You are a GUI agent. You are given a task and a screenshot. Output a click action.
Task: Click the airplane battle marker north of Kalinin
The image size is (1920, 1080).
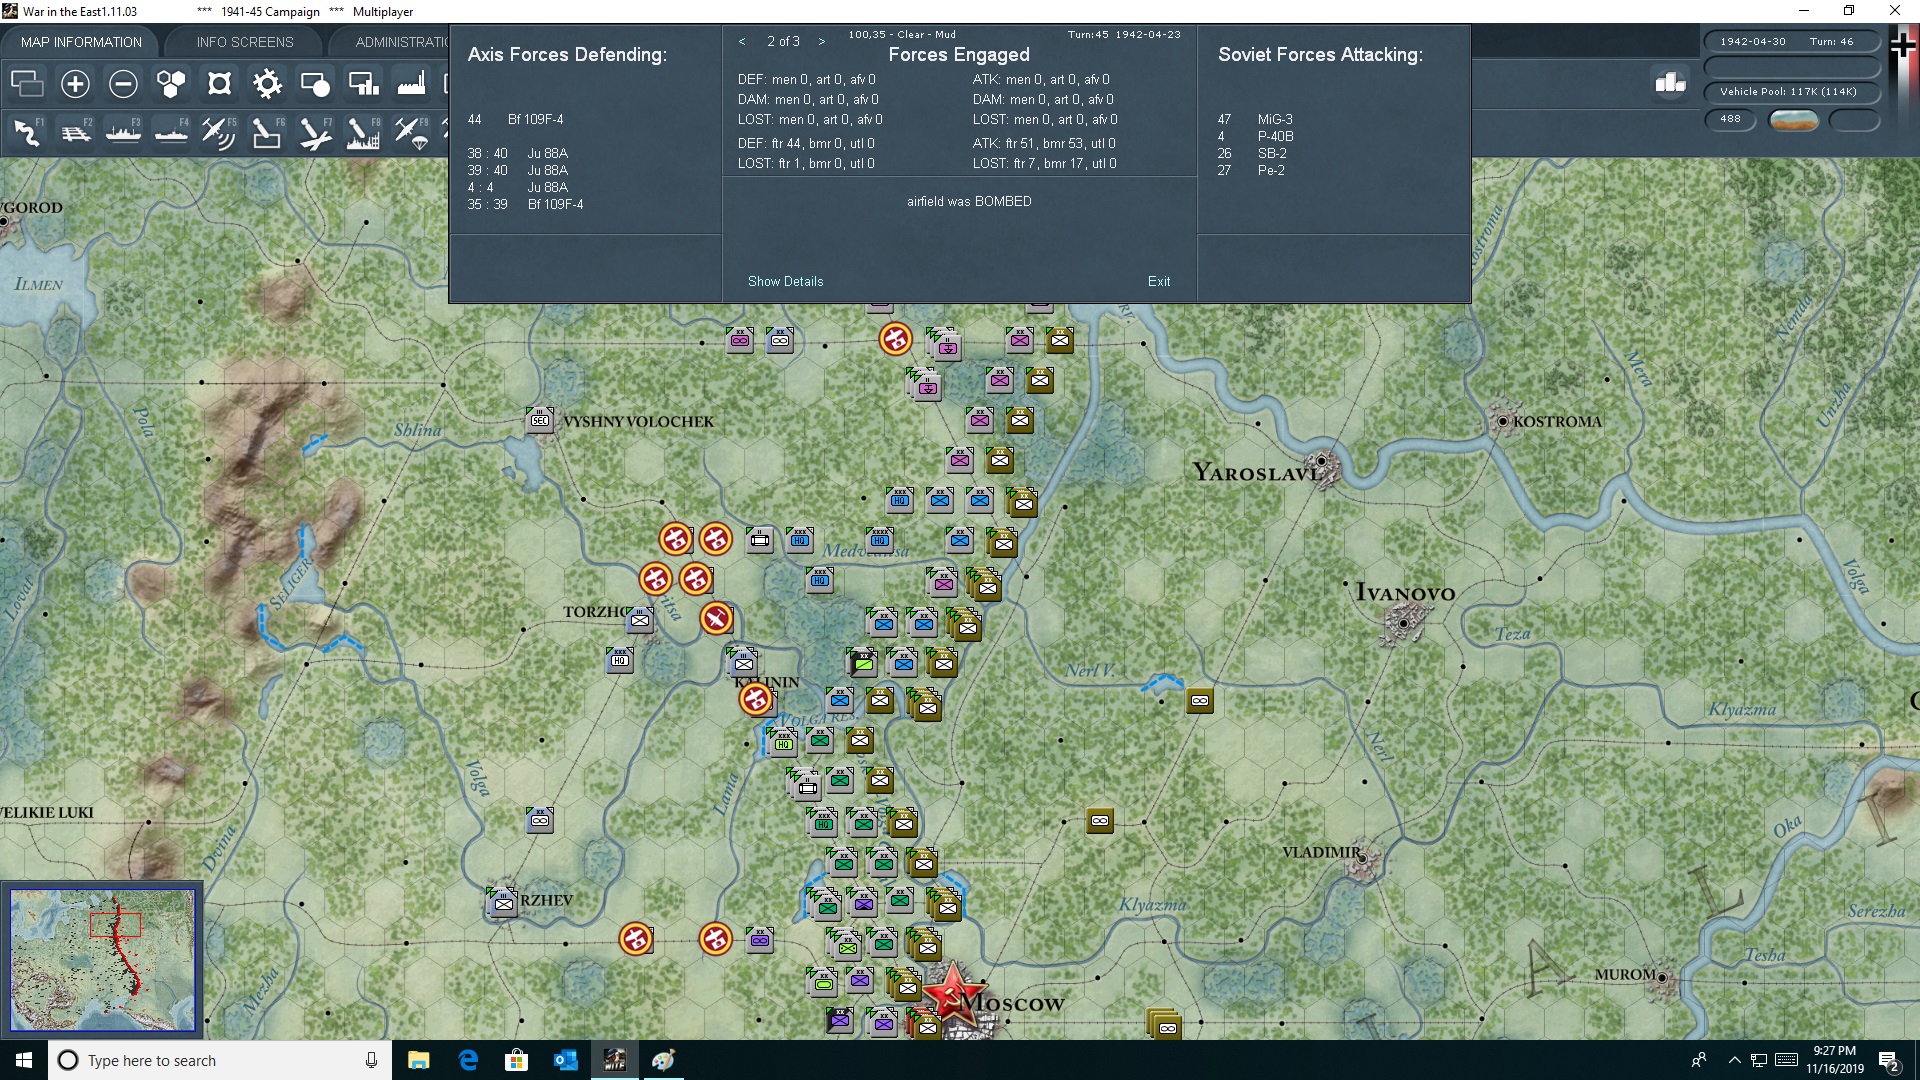(716, 619)
